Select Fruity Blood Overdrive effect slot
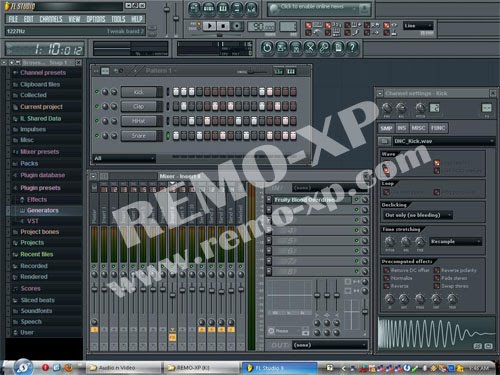 (x=312, y=200)
